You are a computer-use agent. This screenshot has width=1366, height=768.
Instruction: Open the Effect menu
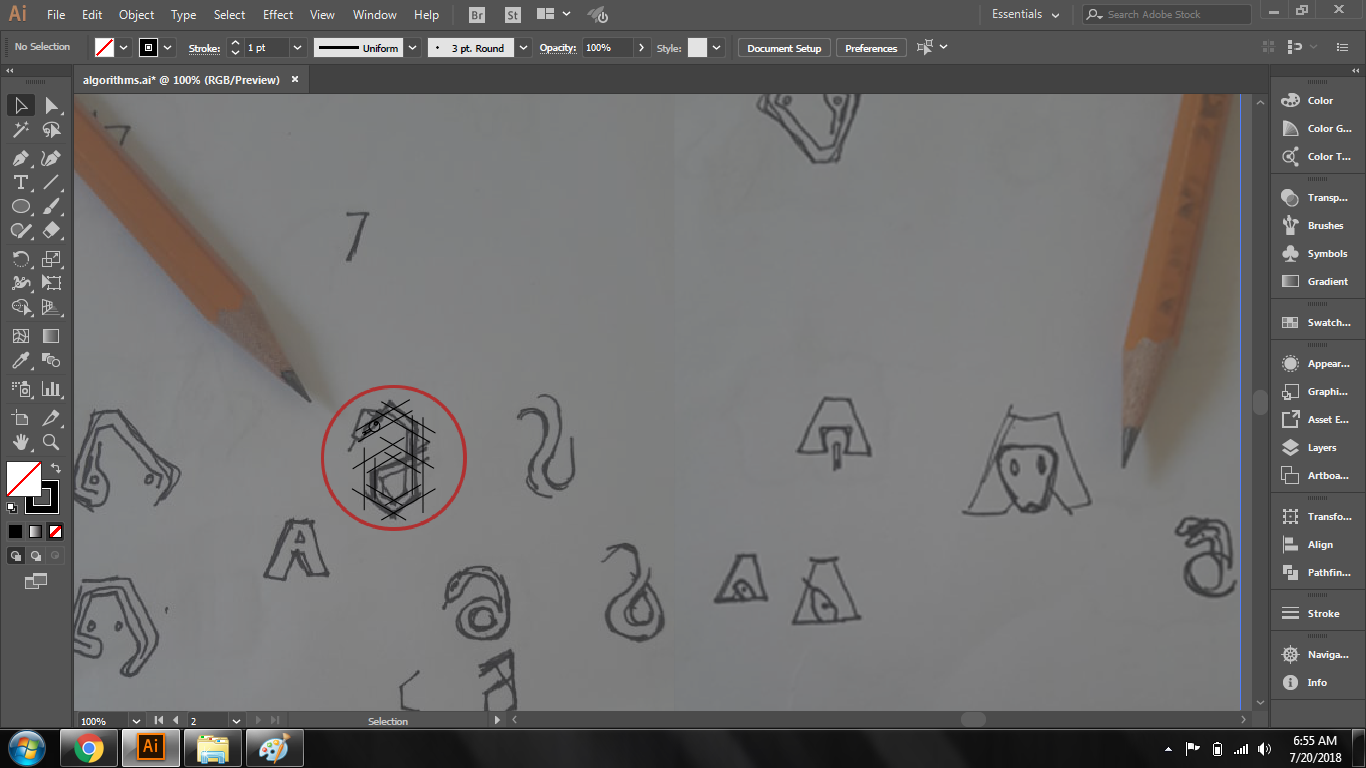(x=278, y=15)
